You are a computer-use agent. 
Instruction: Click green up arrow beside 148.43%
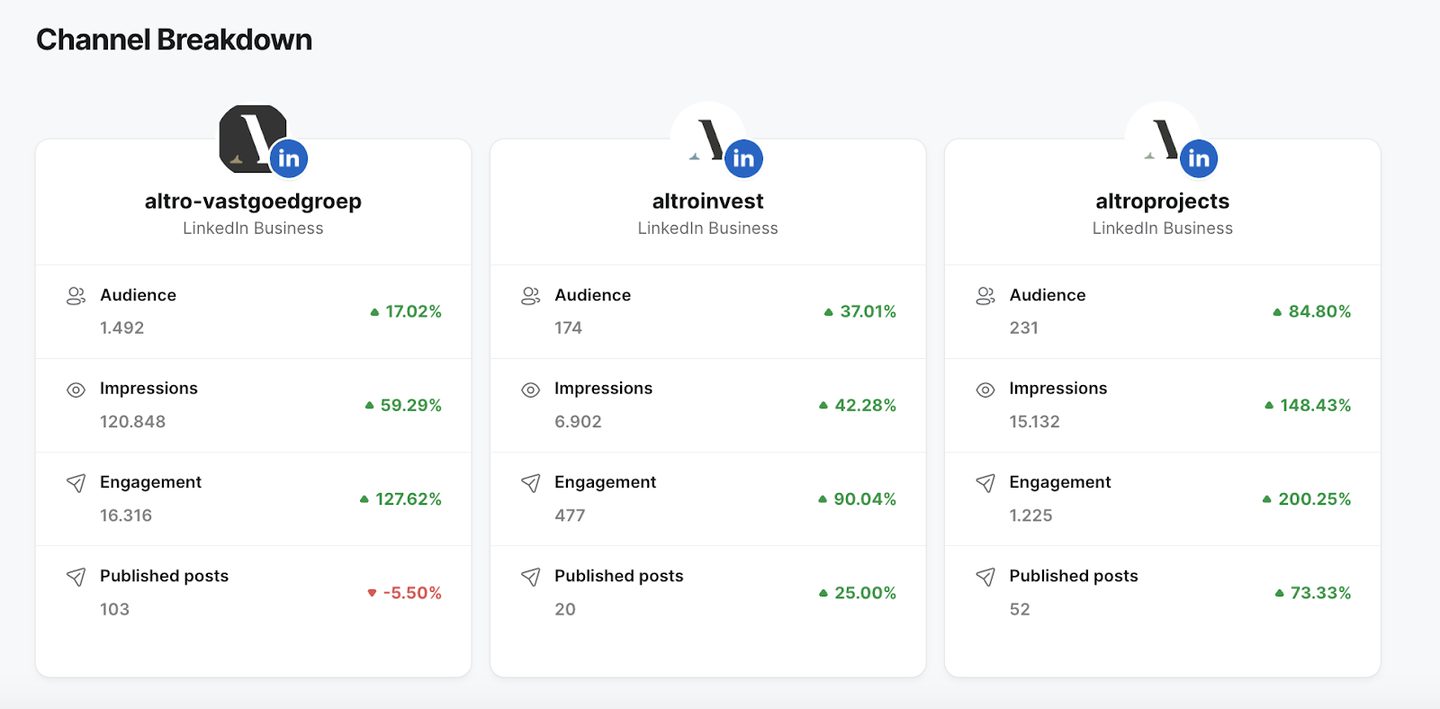click(1270, 406)
